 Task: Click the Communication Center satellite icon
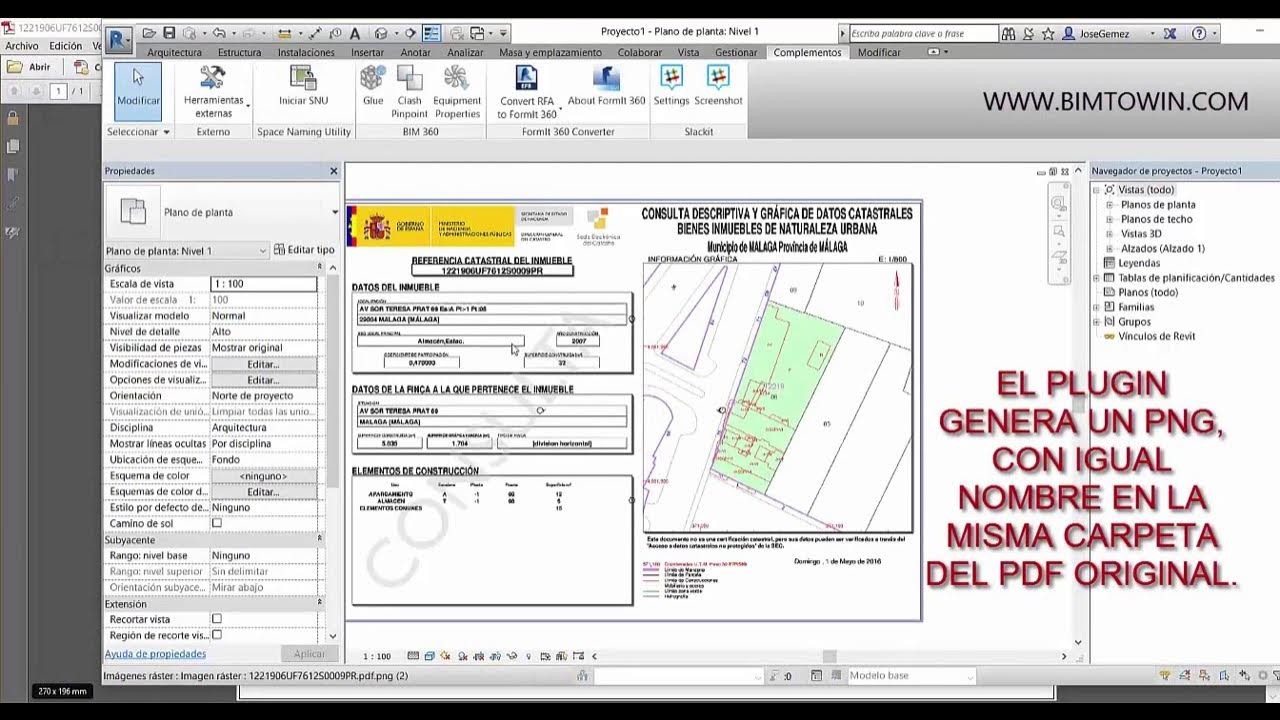tap(1028, 34)
